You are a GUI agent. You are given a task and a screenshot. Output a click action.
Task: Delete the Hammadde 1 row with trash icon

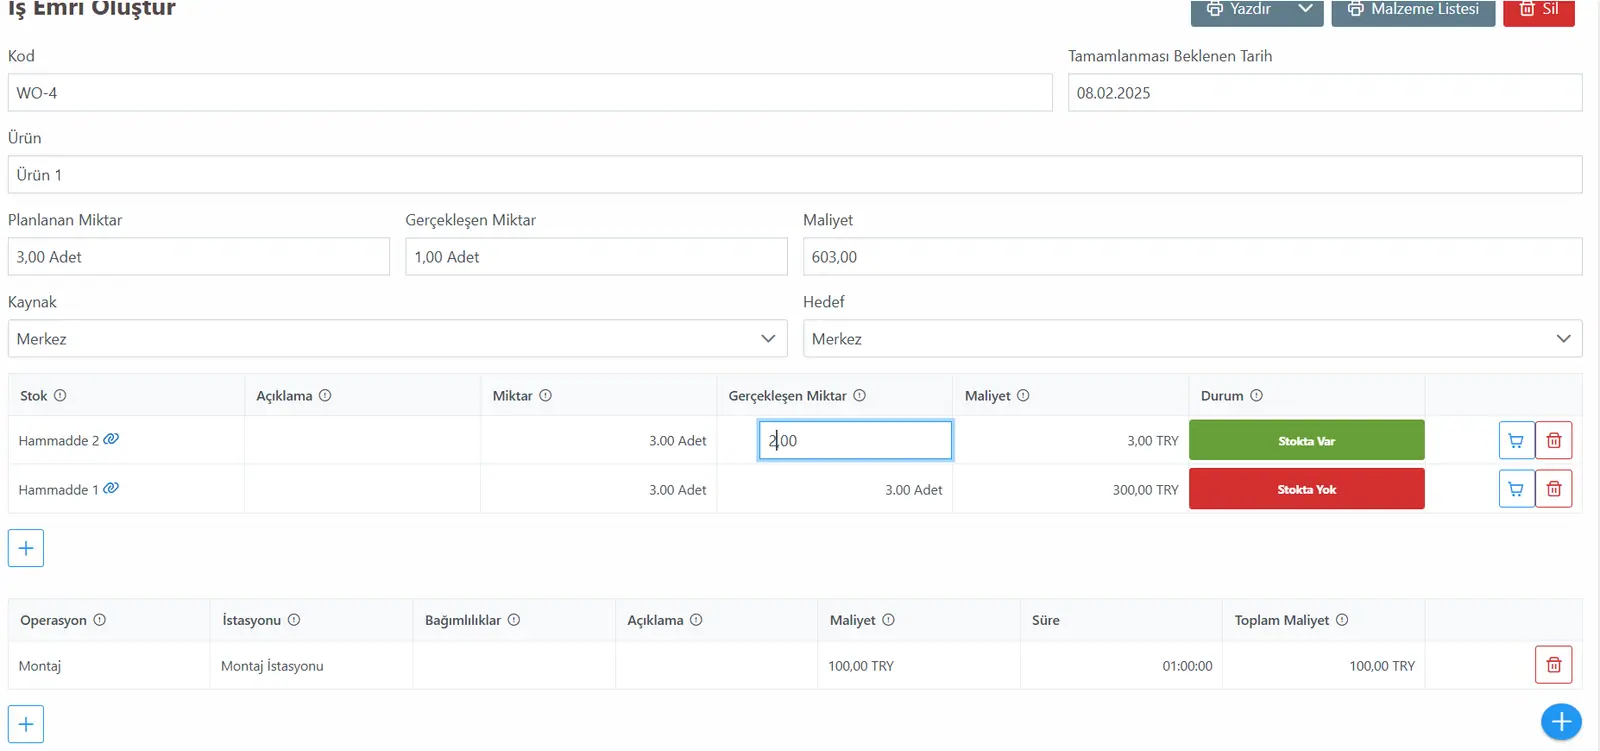point(1554,489)
